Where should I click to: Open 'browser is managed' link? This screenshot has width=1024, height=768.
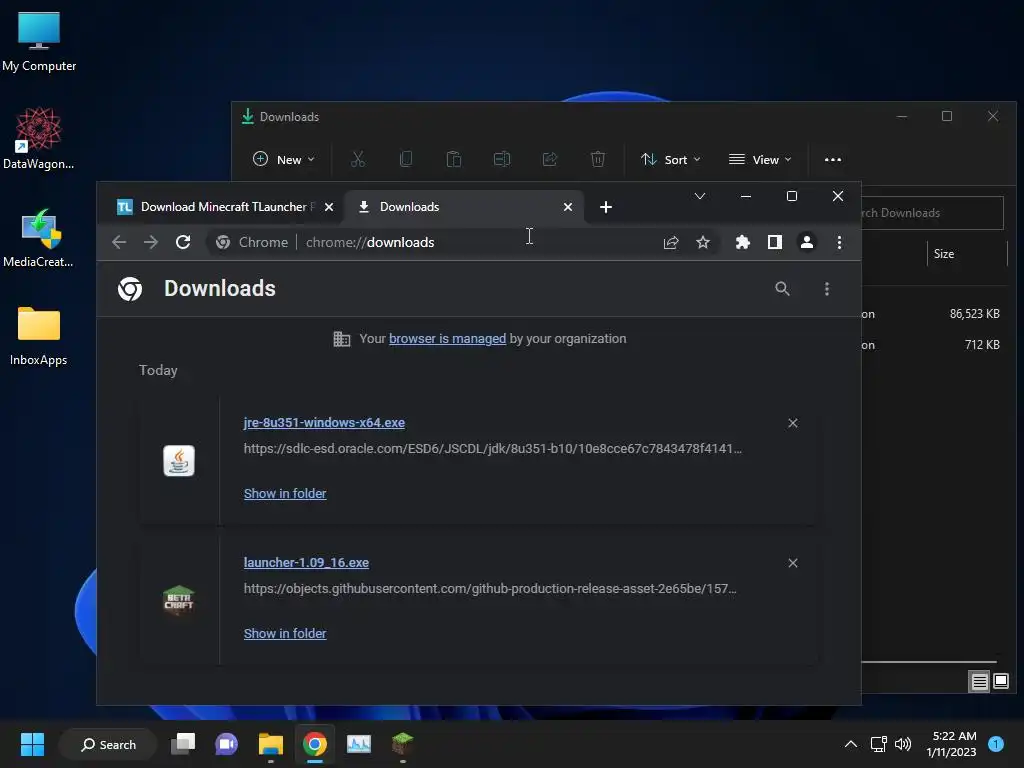447,338
